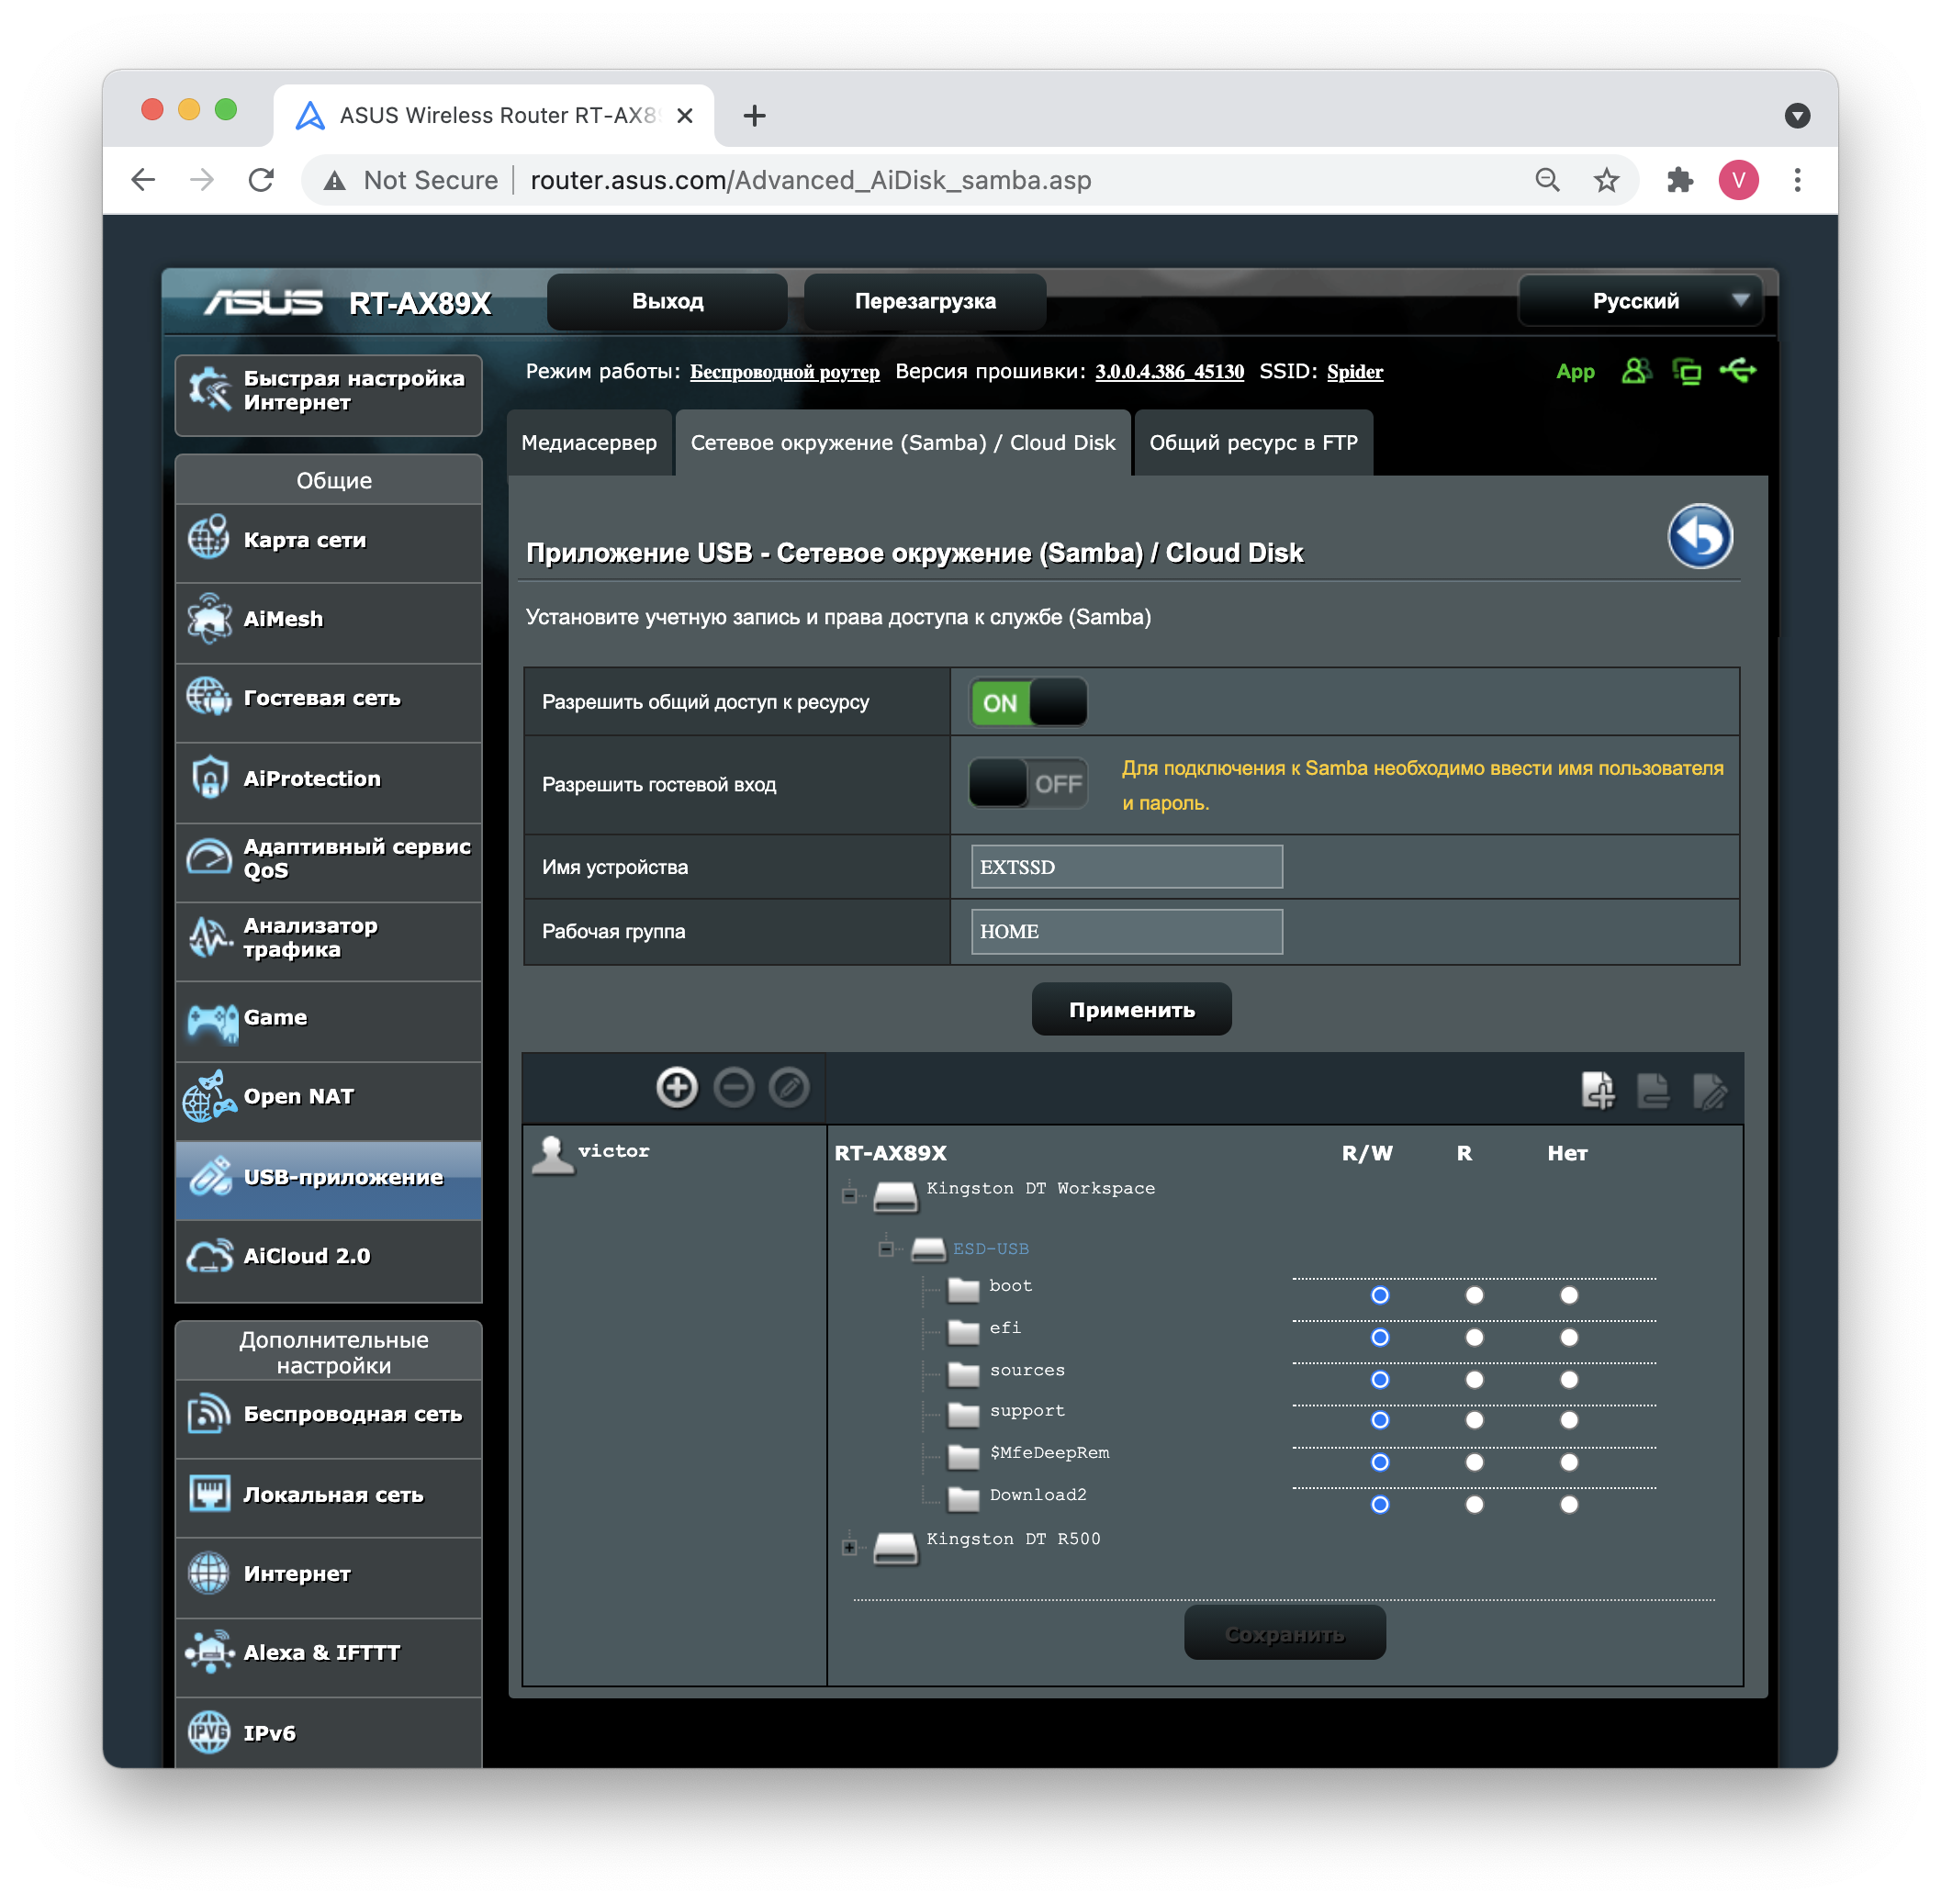Open the firmware version 3.0.0.4.386_45130 link
The image size is (1941, 1904).
tap(1169, 372)
